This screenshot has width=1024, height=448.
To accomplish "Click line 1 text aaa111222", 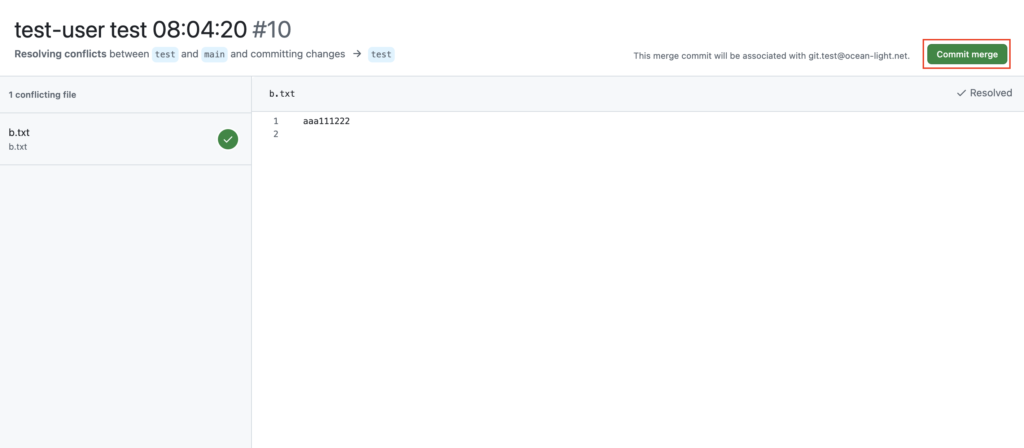I will tap(327, 121).
